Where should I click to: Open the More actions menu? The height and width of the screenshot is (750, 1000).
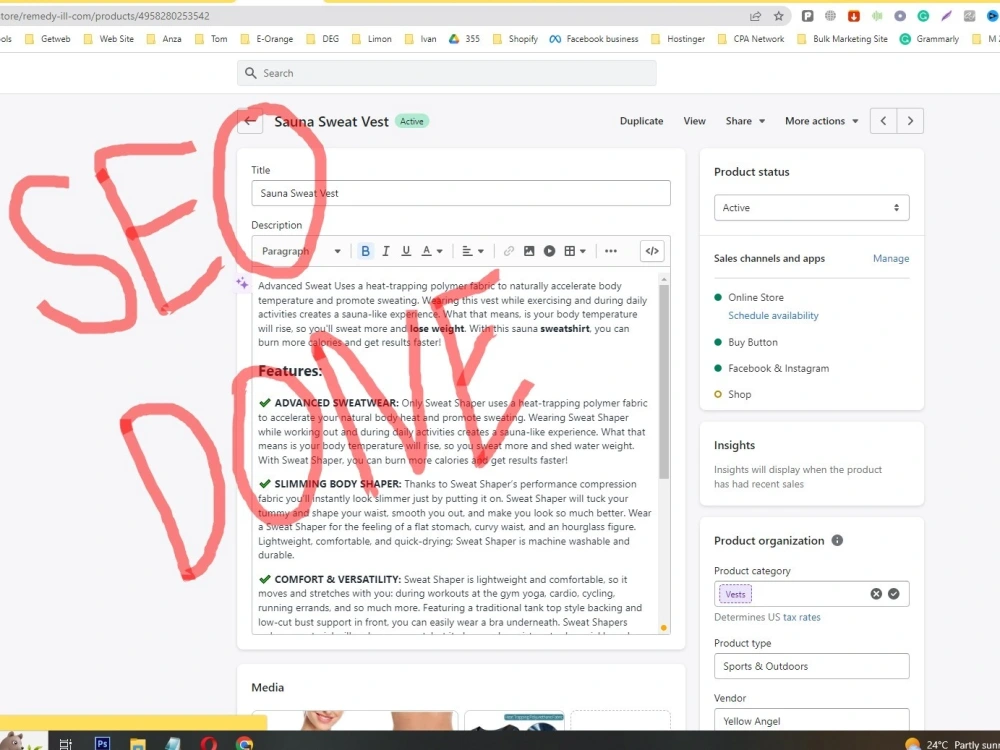tap(821, 121)
